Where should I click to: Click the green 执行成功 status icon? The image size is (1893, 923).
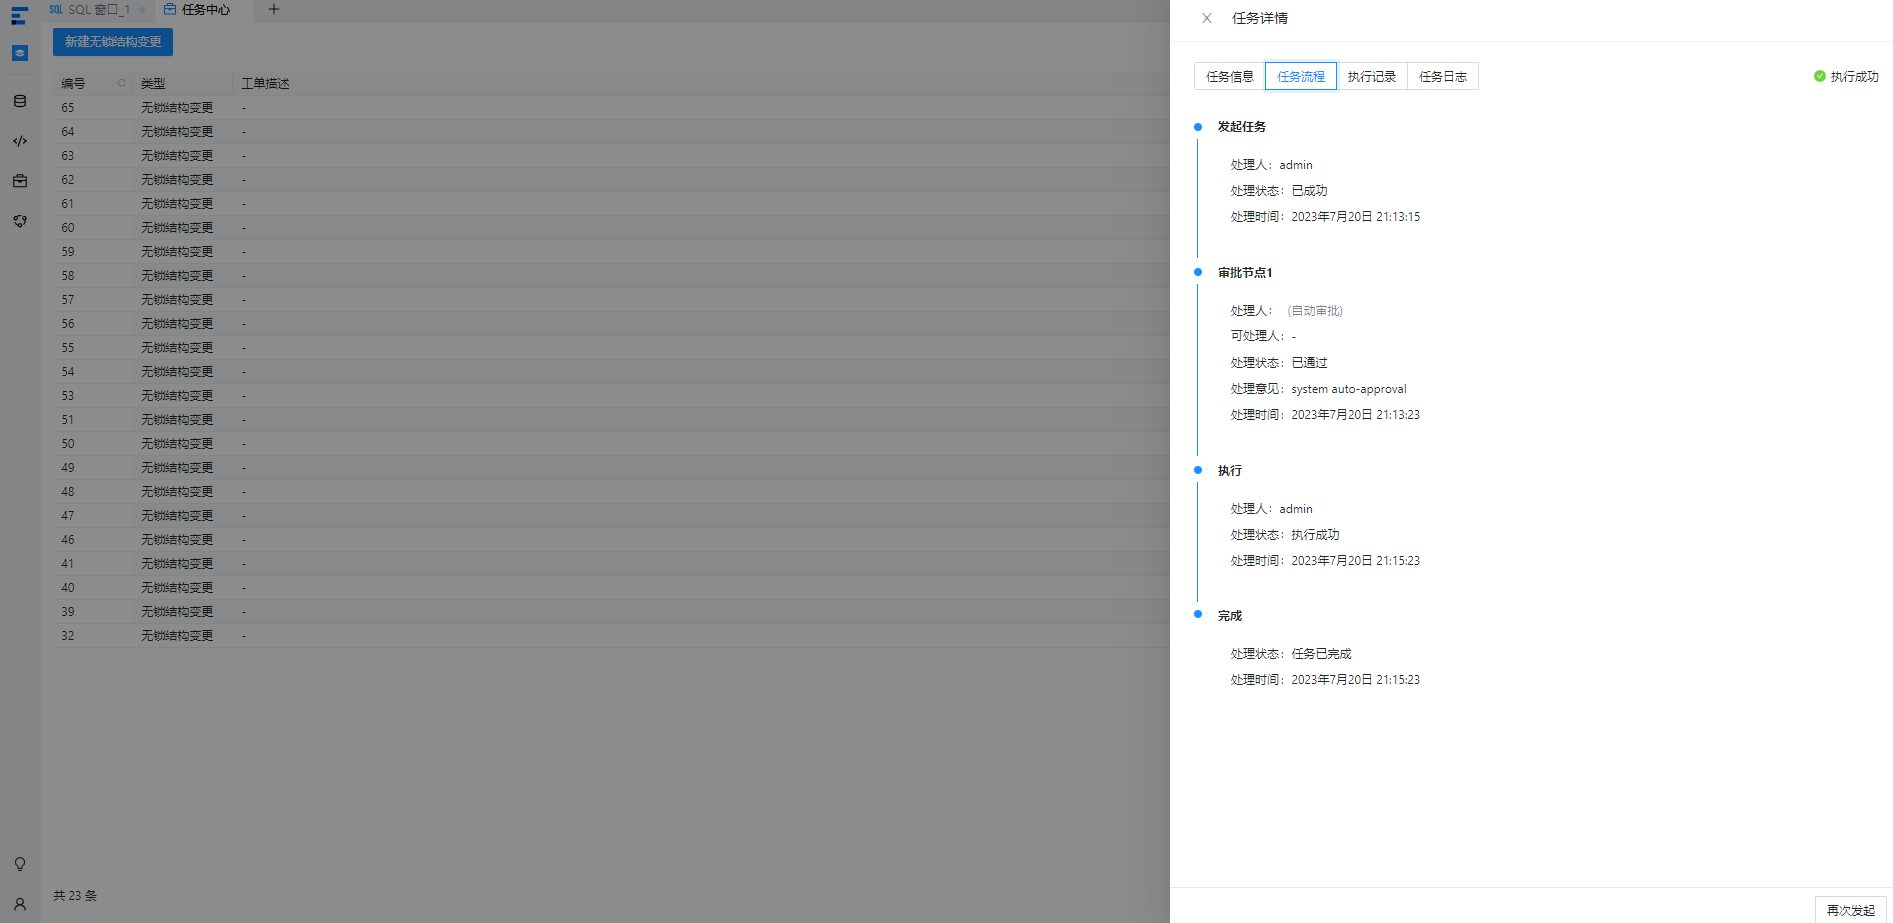coord(1819,76)
